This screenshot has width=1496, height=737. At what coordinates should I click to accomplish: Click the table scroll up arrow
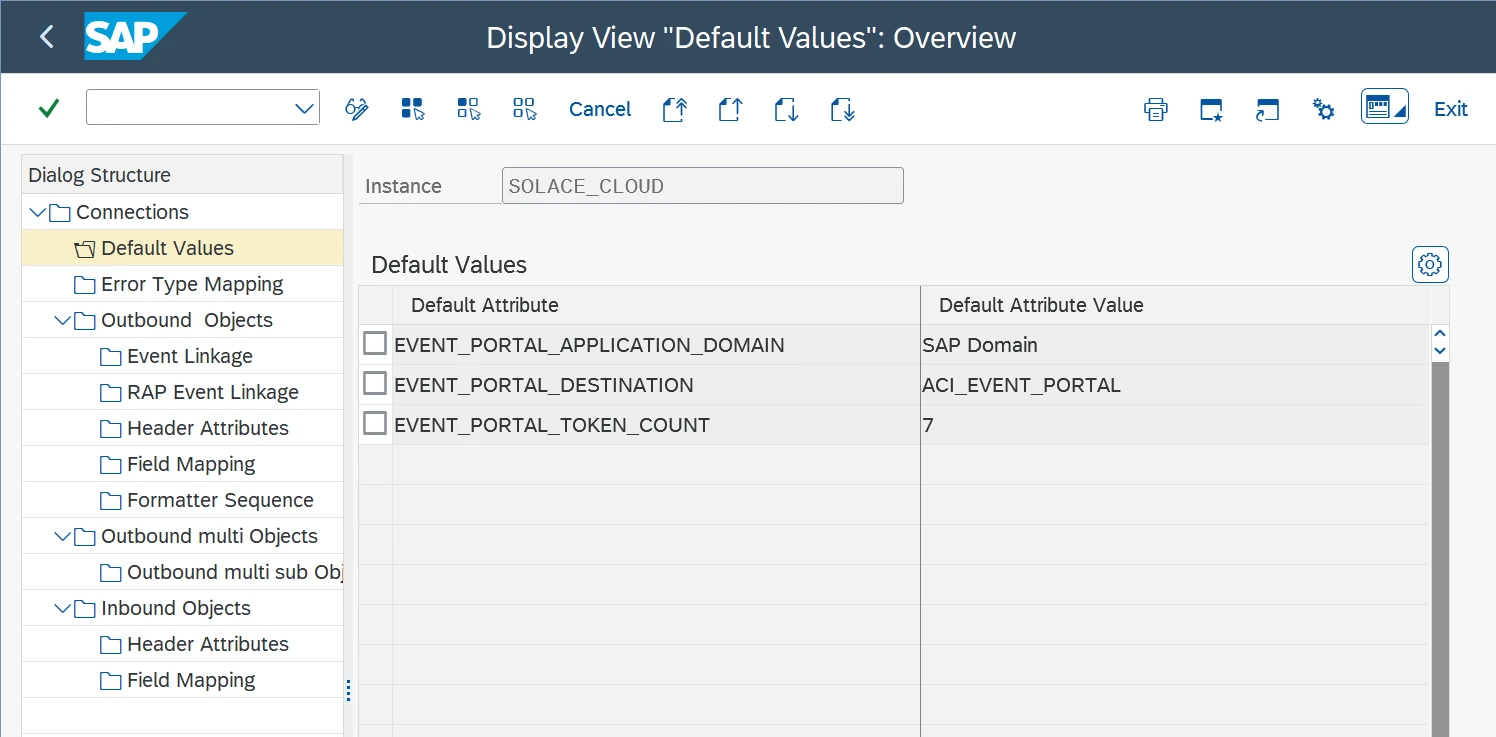pyautogui.click(x=1440, y=335)
